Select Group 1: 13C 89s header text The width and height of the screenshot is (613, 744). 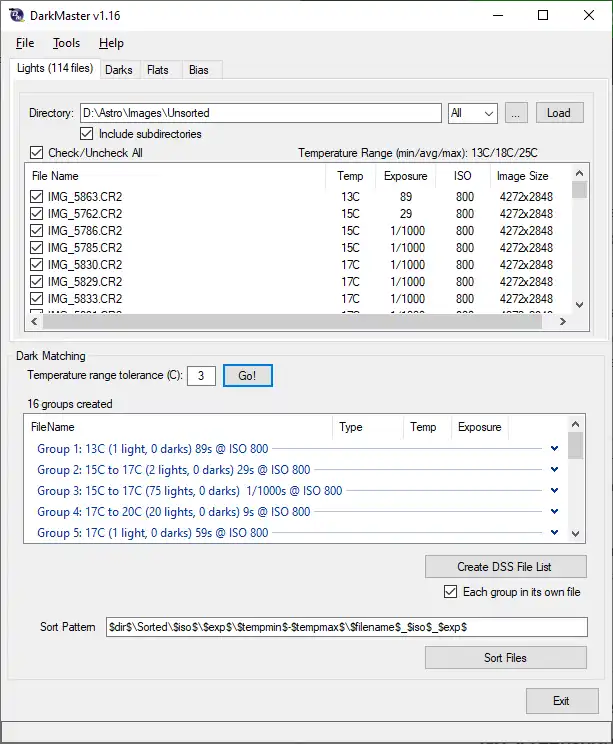tap(153, 448)
